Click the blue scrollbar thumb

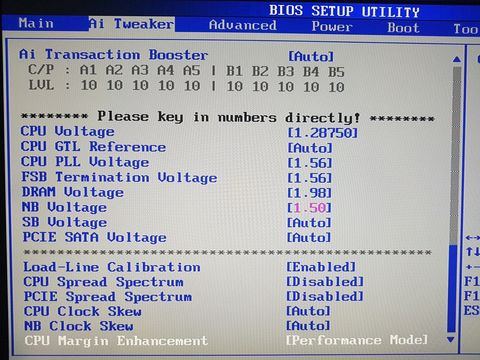[x=452, y=289]
